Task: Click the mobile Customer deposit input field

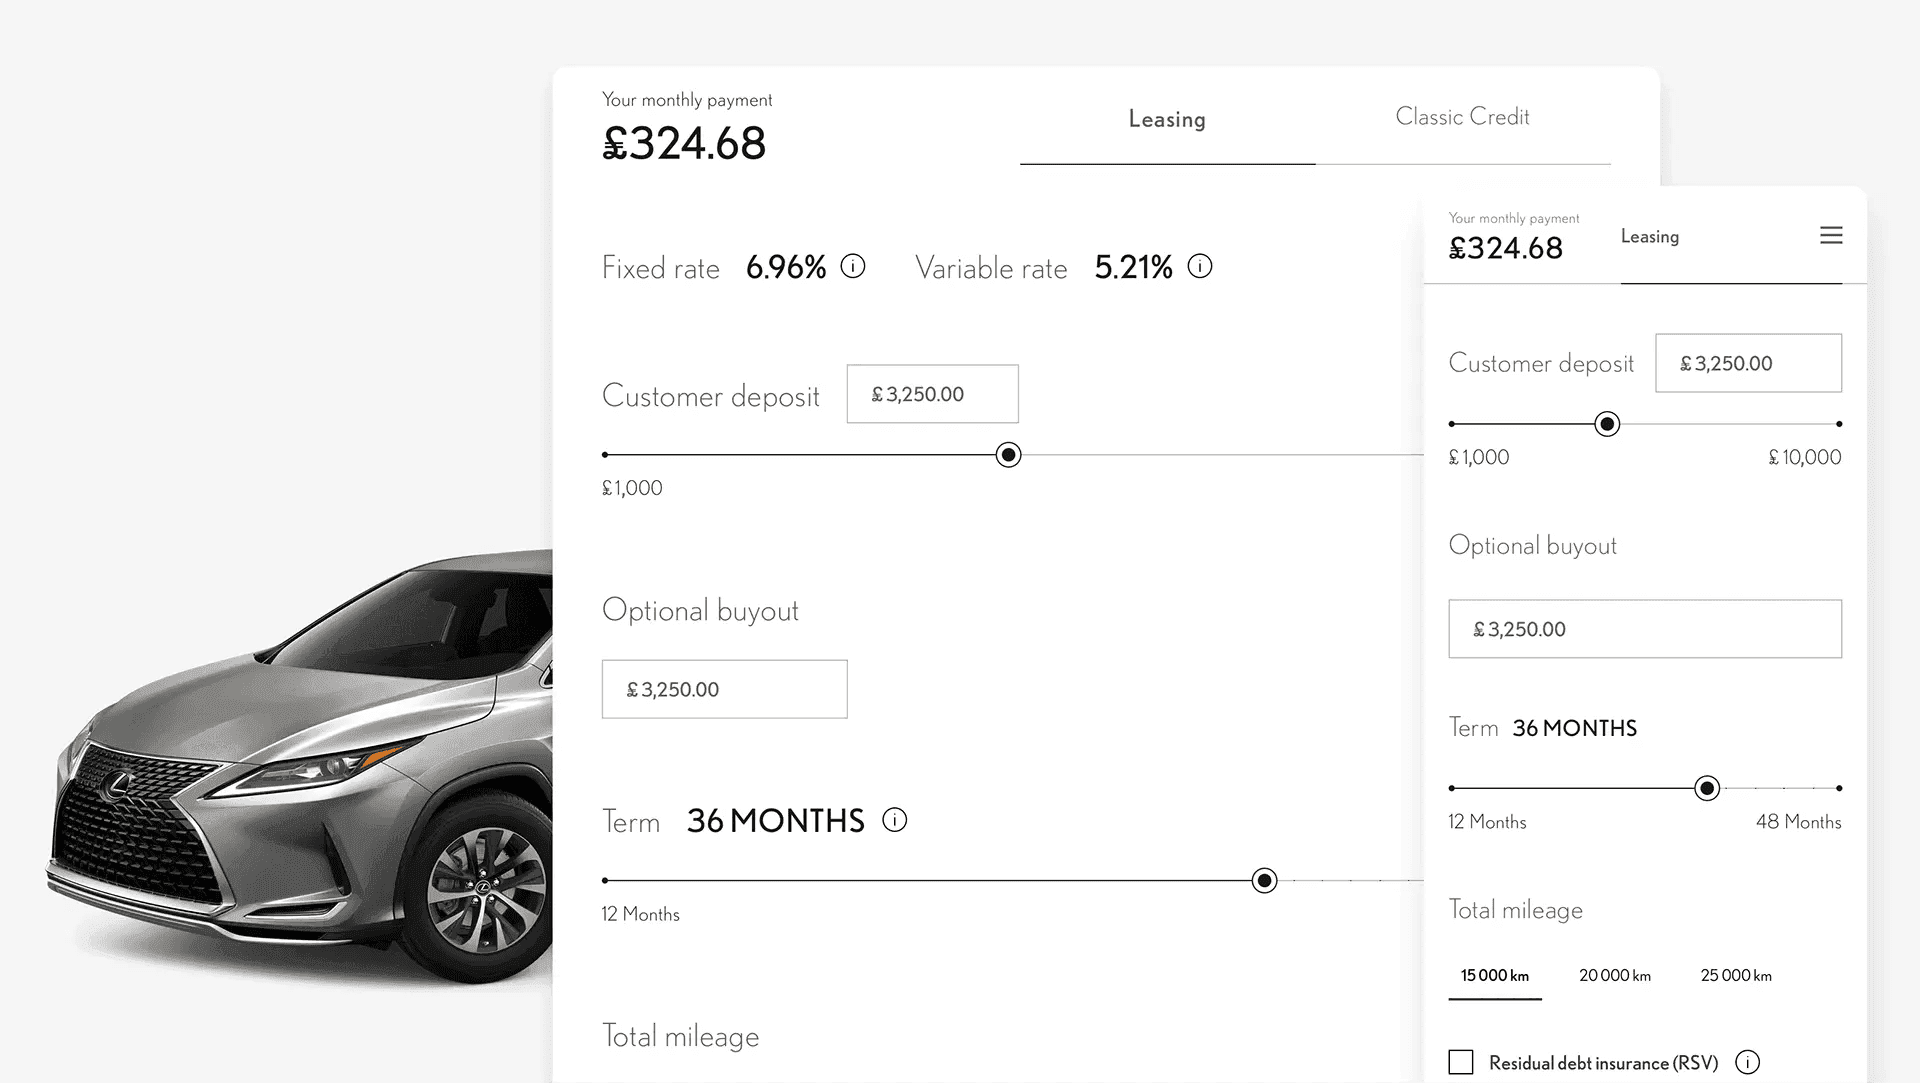Action: pyautogui.click(x=1748, y=363)
